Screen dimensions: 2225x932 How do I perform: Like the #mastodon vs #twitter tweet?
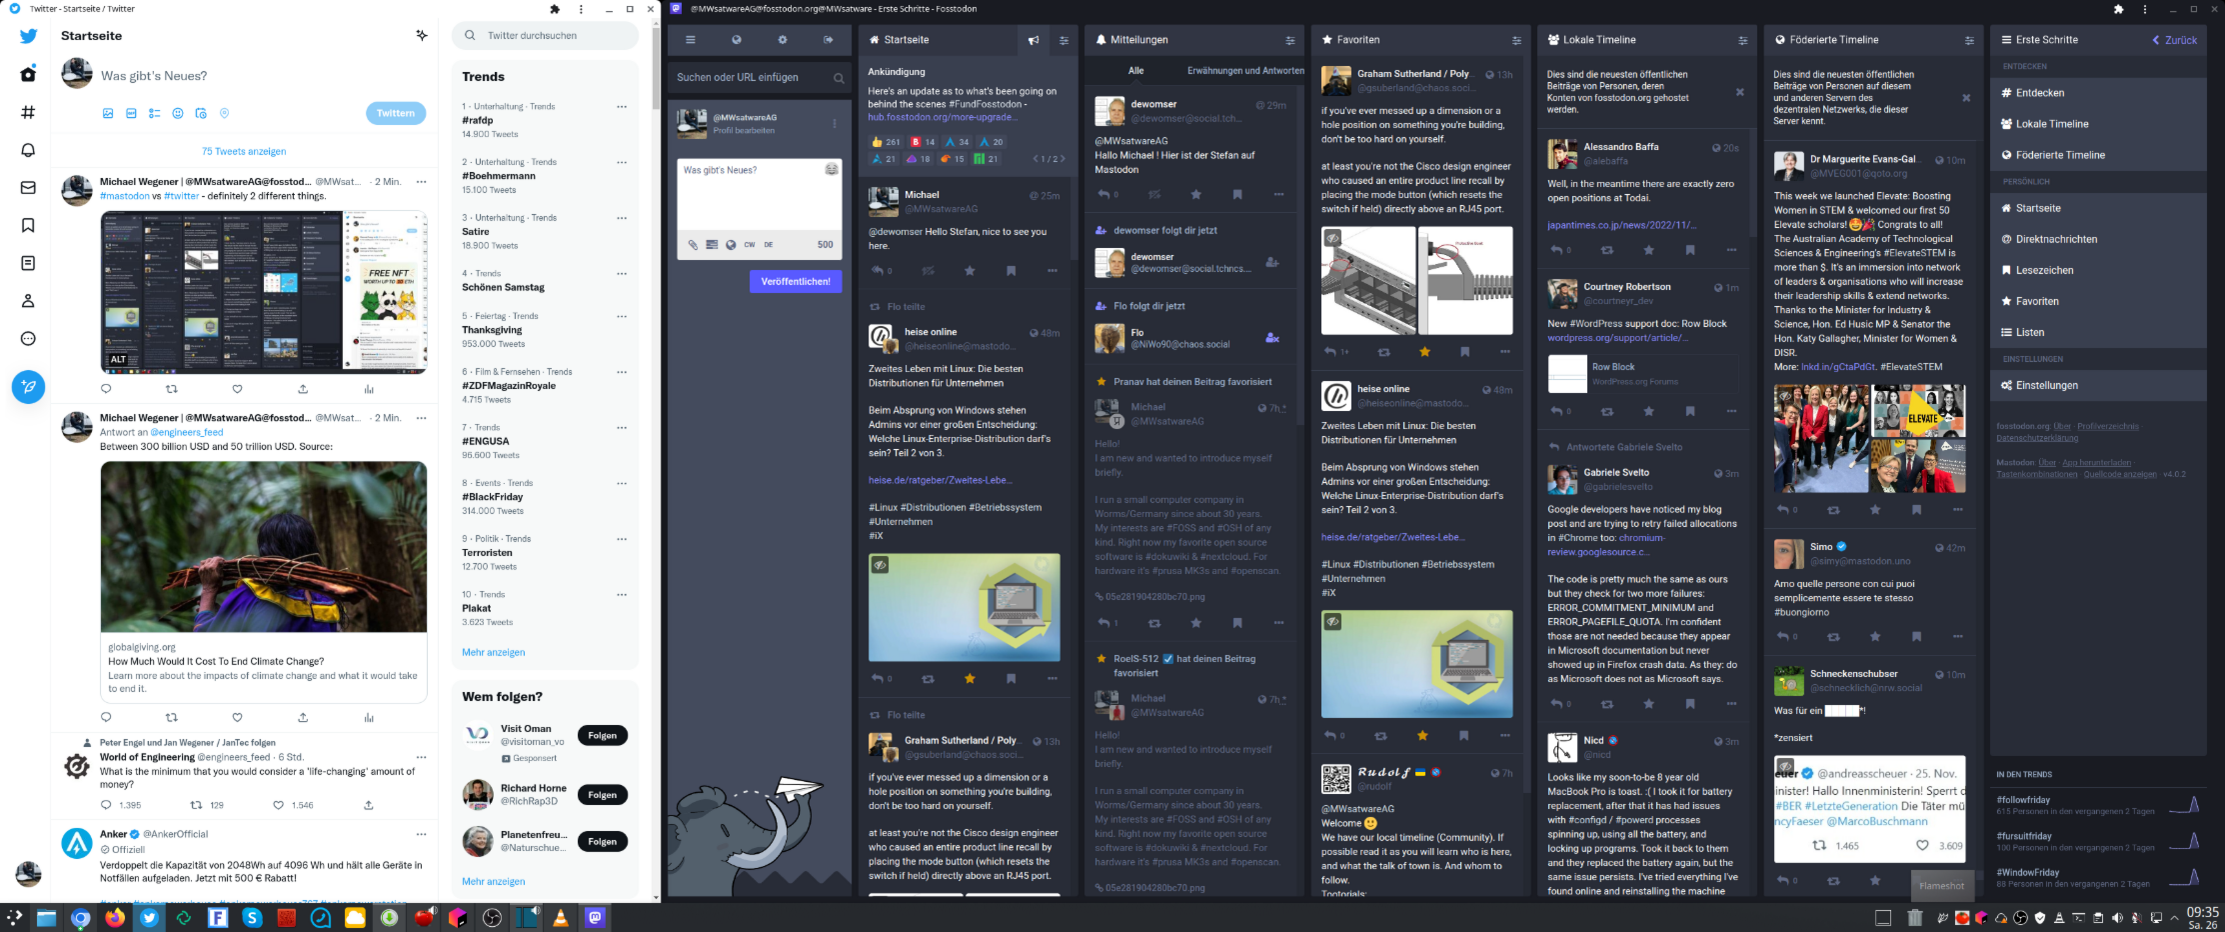click(237, 389)
